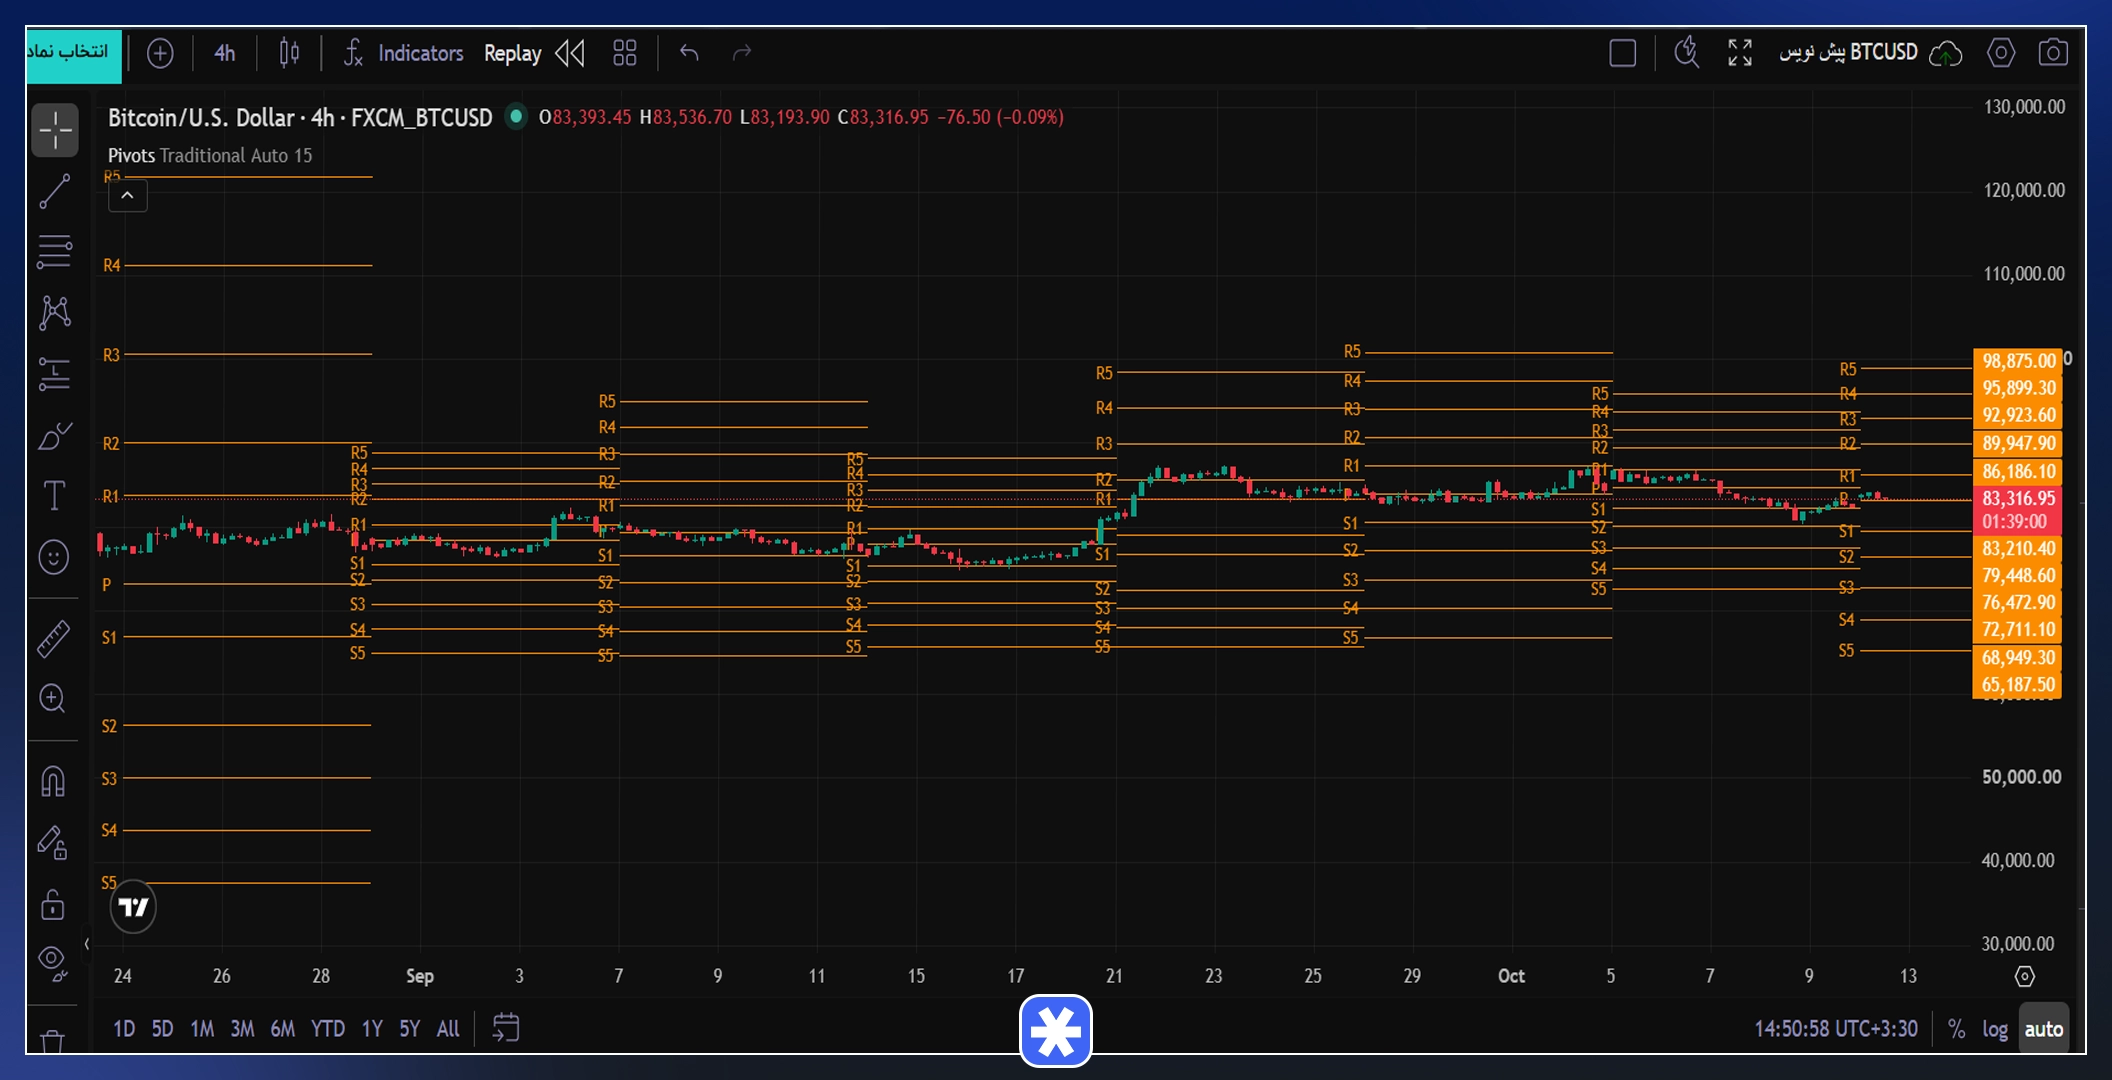The image size is (2112, 1080).
Task: Select the YTD time range
Action: pyautogui.click(x=328, y=1029)
